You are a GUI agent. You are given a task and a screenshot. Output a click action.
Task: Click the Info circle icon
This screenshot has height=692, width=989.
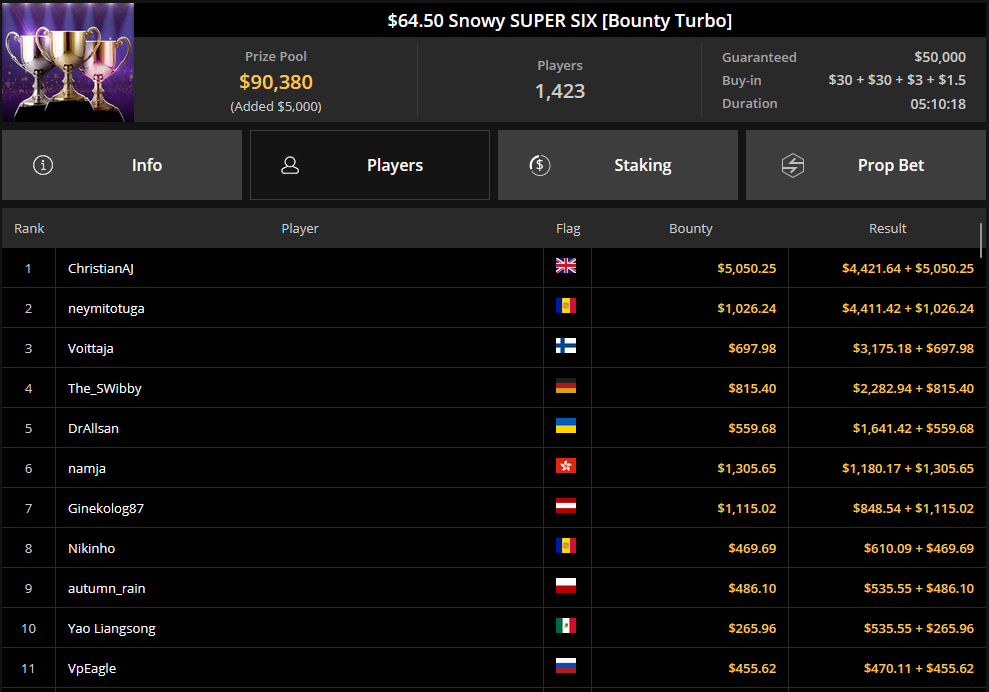tap(43, 165)
